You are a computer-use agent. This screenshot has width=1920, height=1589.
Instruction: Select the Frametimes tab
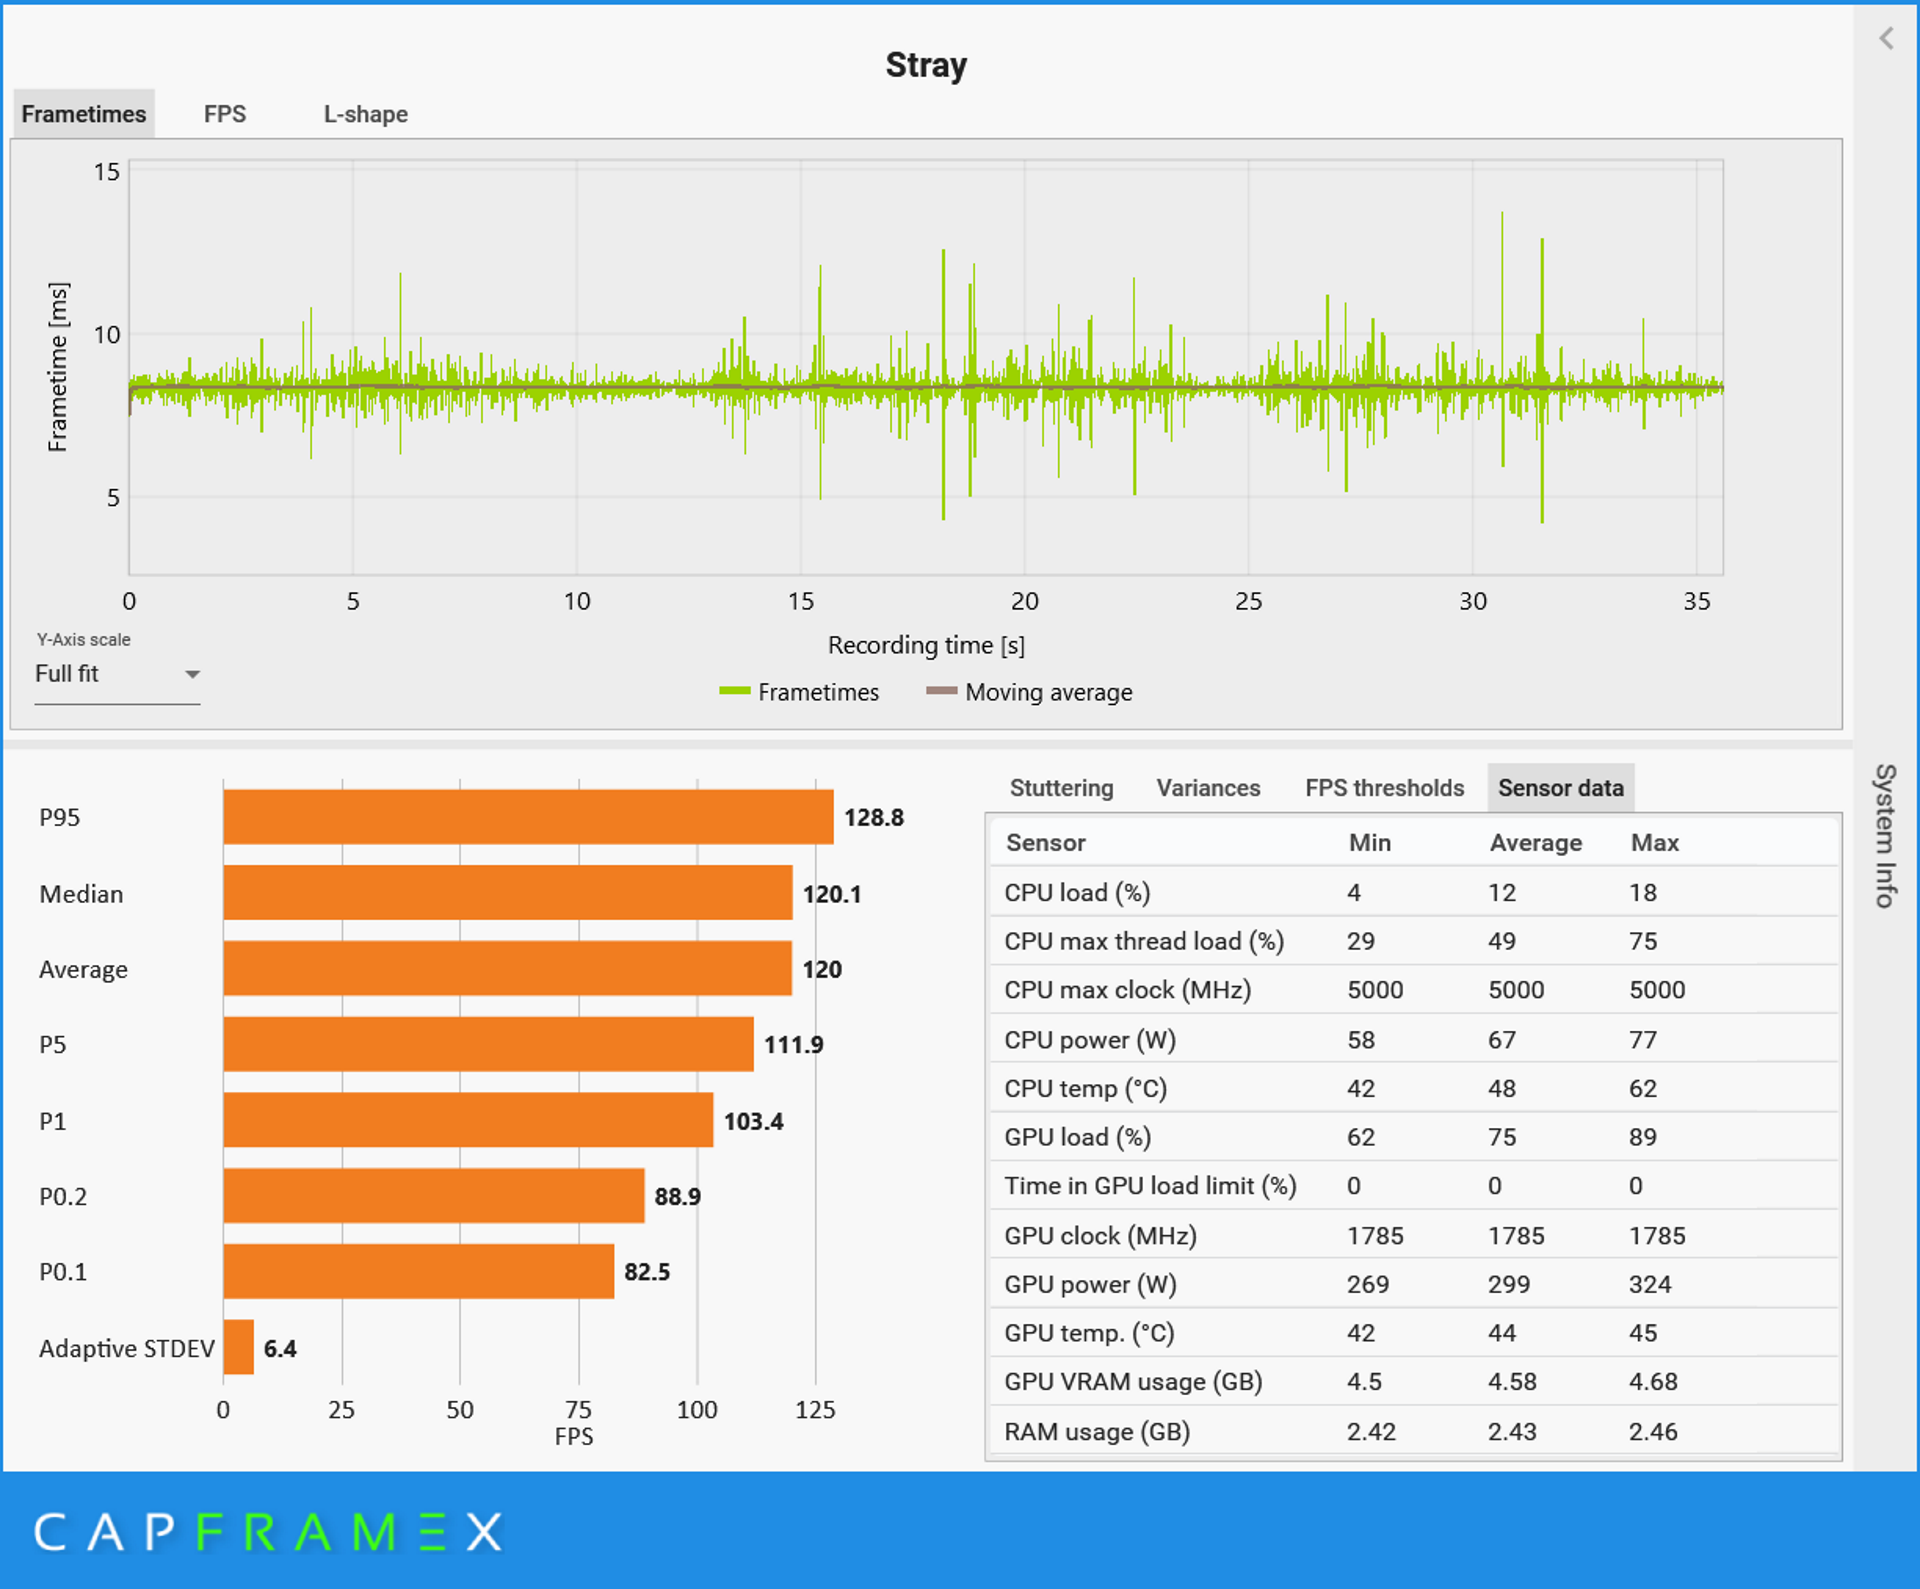(84, 114)
